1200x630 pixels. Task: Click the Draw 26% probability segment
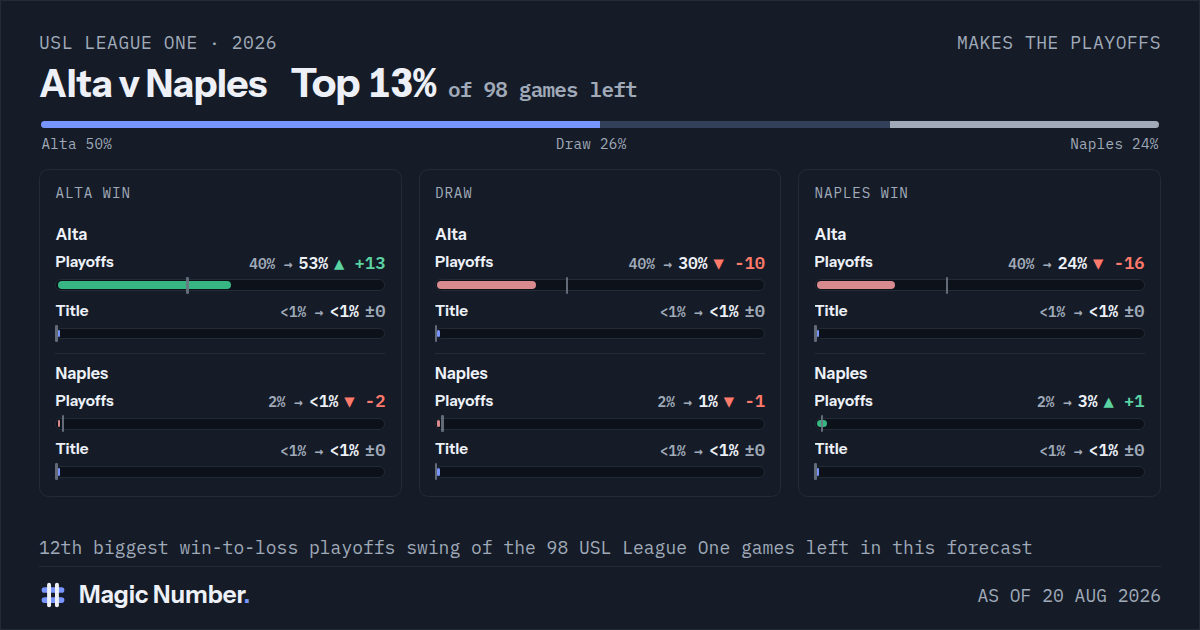(745, 125)
